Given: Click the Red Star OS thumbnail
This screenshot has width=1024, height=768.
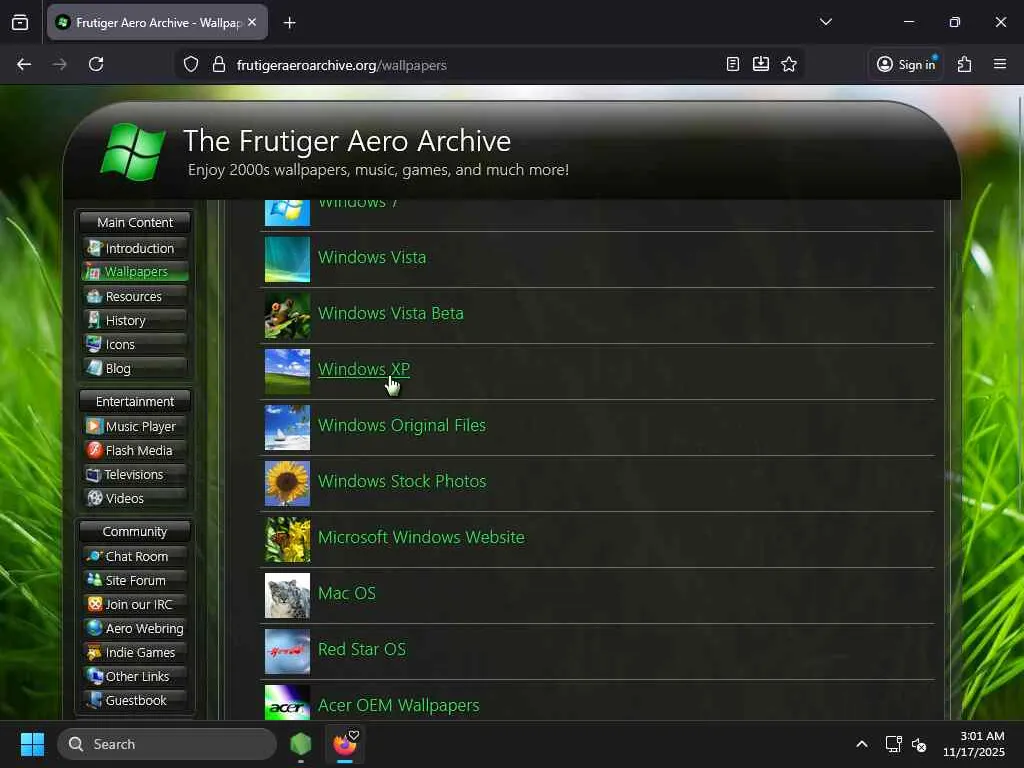Looking at the screenshot, I should pos(287,652).
